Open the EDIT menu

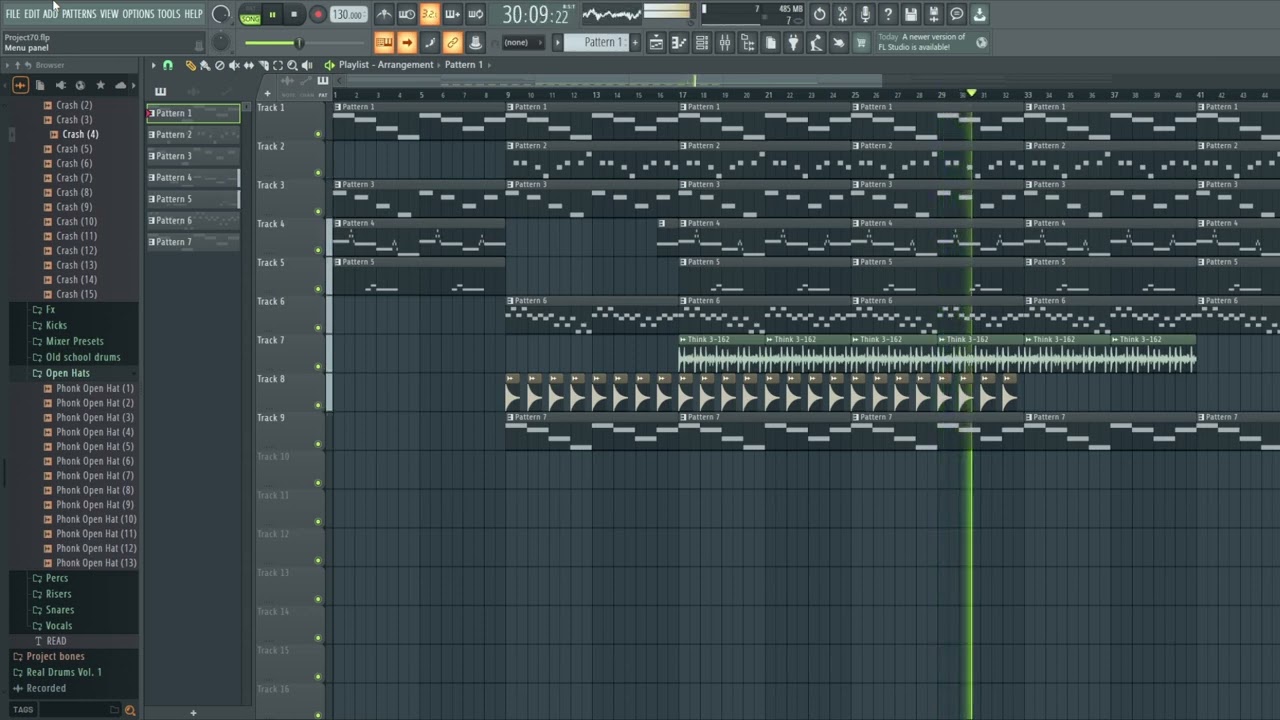click(x=32, y=14)
